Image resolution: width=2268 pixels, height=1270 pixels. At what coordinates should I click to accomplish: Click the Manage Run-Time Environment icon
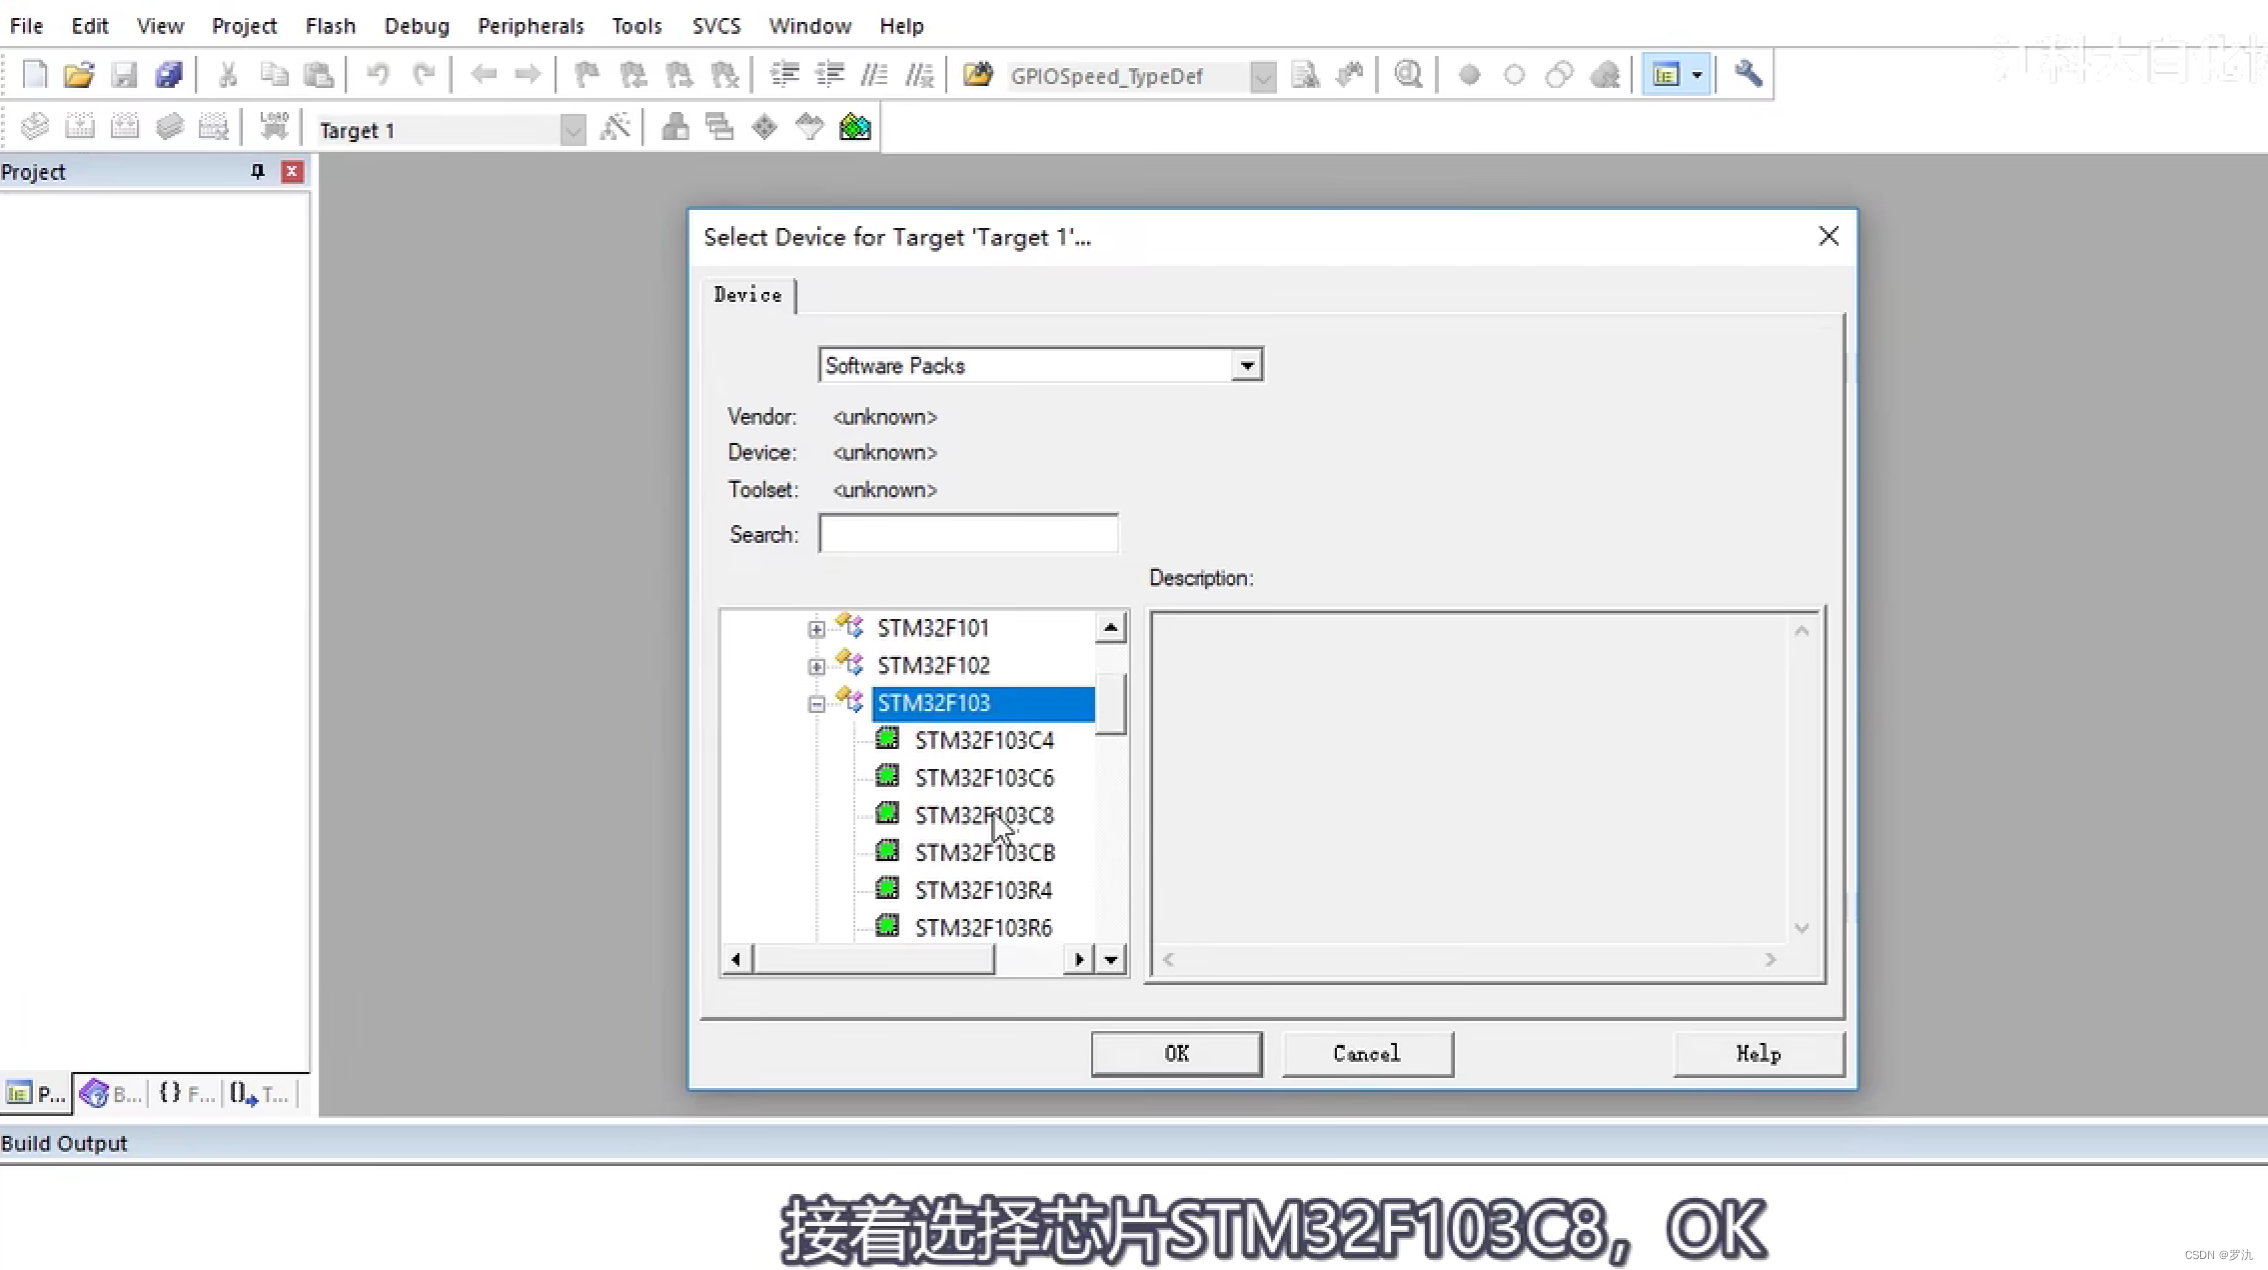(x=764, y=128)
